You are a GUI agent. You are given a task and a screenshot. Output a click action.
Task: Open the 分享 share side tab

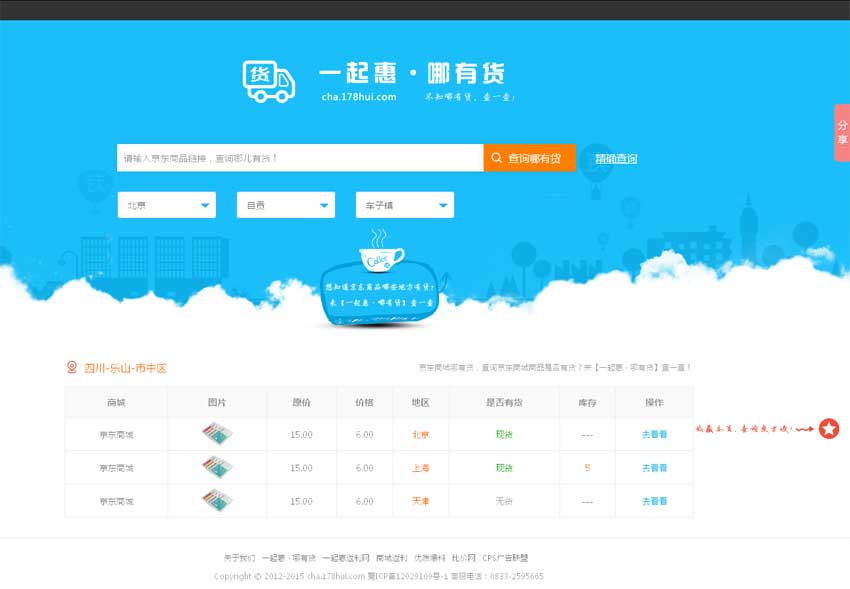pos(841,133)
